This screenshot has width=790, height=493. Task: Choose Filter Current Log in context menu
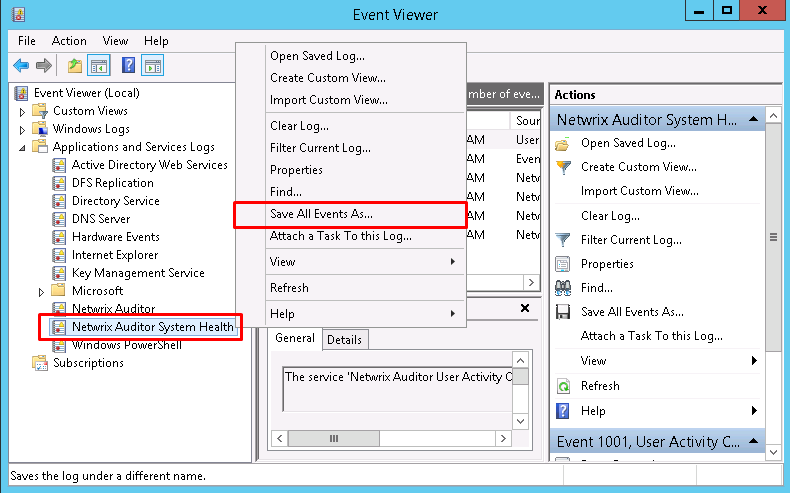tap(351, 148)
